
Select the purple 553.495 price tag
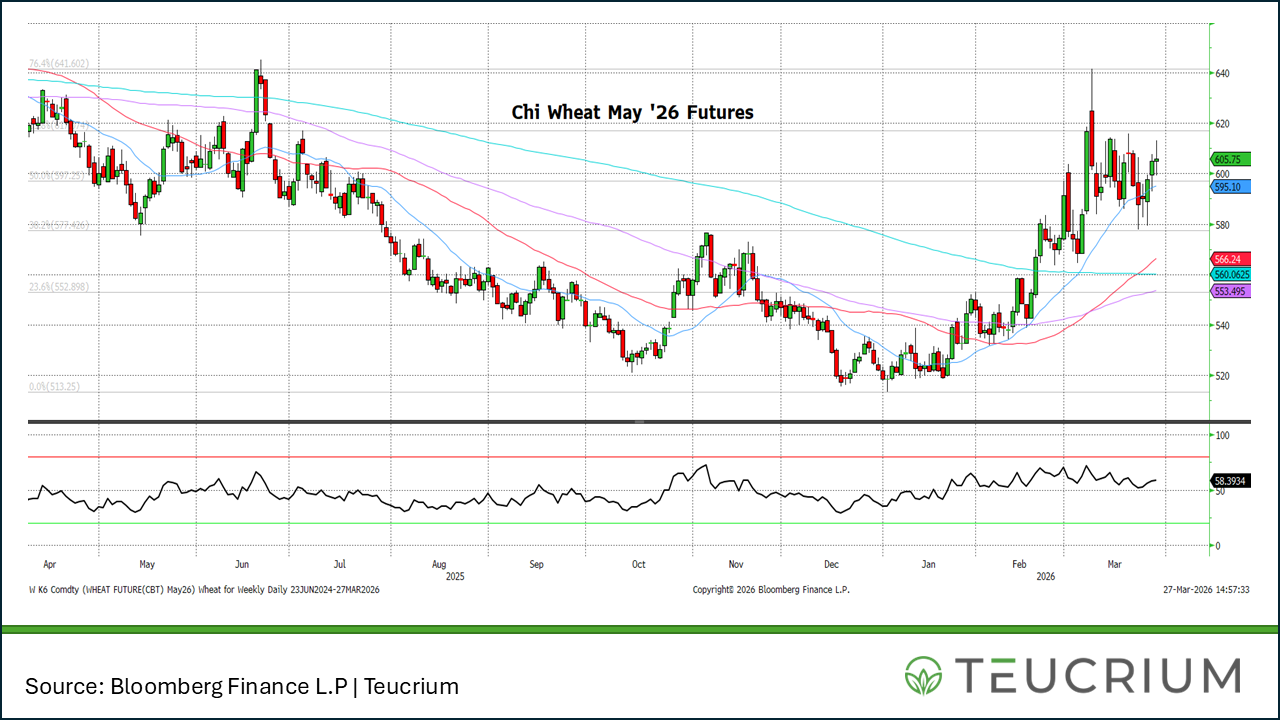pyautogui.click(x=1231, y=290)
